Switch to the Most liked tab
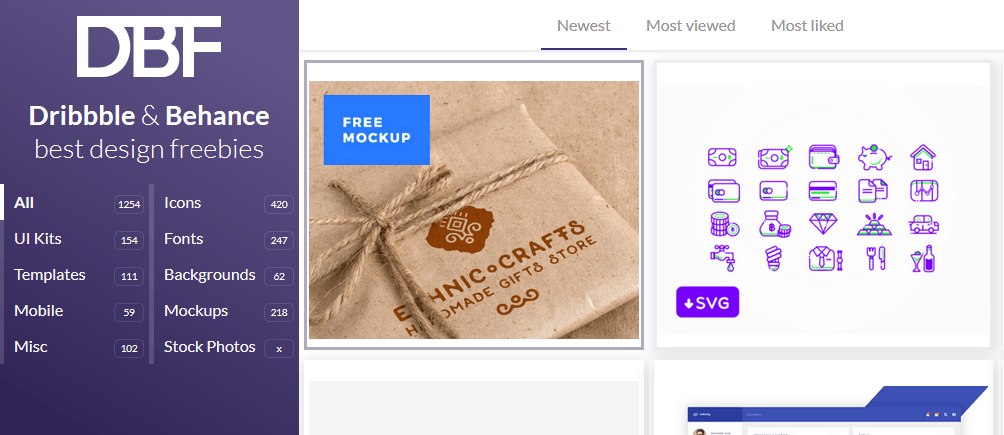The width and height of the screenshot is (1004, 435). click(x=807, y=26)
